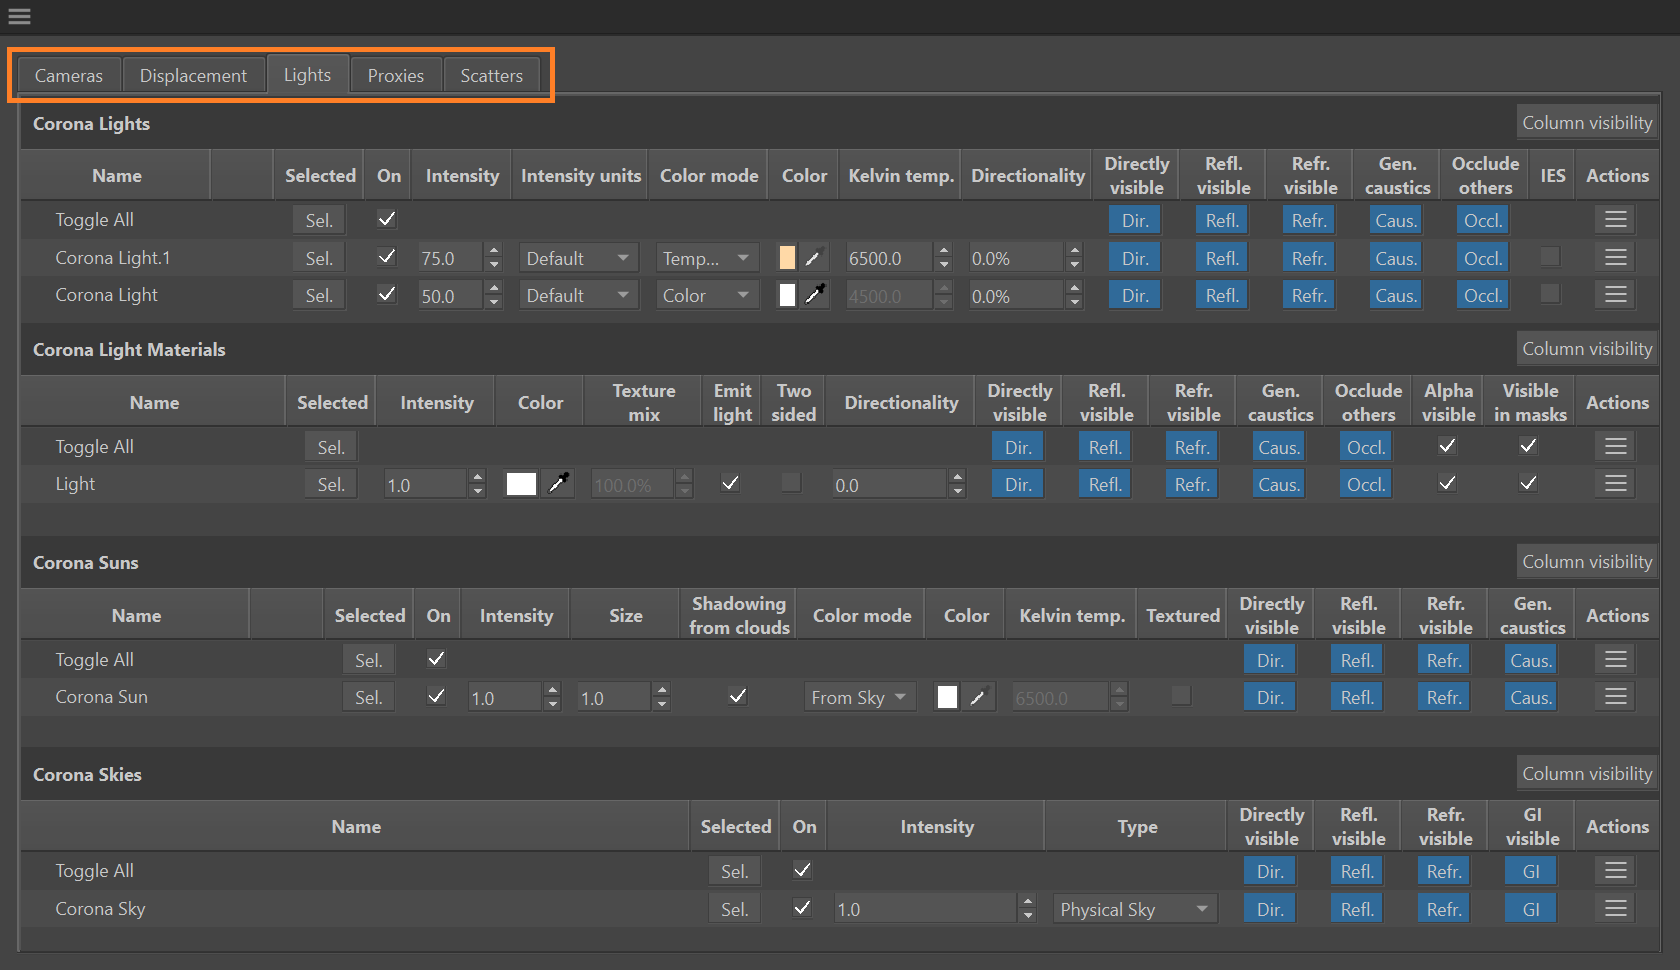The image size is (1680, 970).
Task: Toggle Dir. for all Corona Lights
Action: pos(1135,220)
